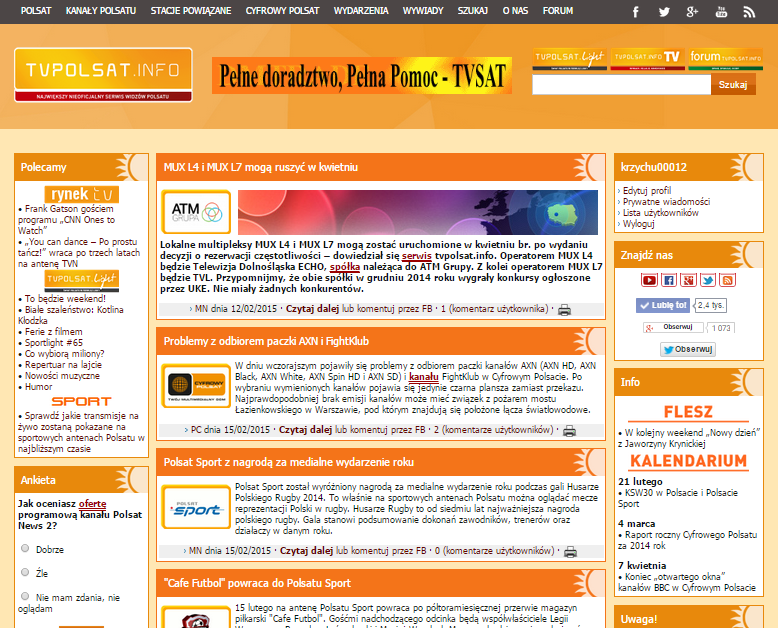Viewport: 778px width, 628px height.
Task: Open headline Problemy z odbiorem paczki AXN
Action: click(x=266, y=341)
